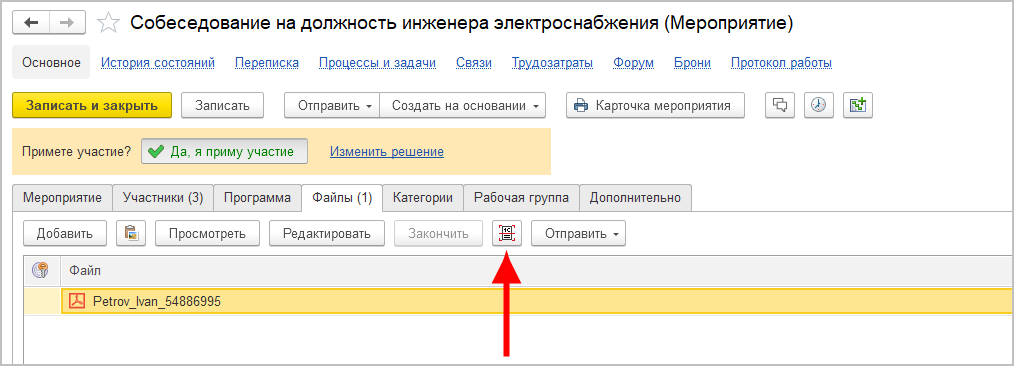Image resolution: width=1014 pixels, height=366 pixels.
Task: Click the green spreadsheet plus icon
Action: 858,105
